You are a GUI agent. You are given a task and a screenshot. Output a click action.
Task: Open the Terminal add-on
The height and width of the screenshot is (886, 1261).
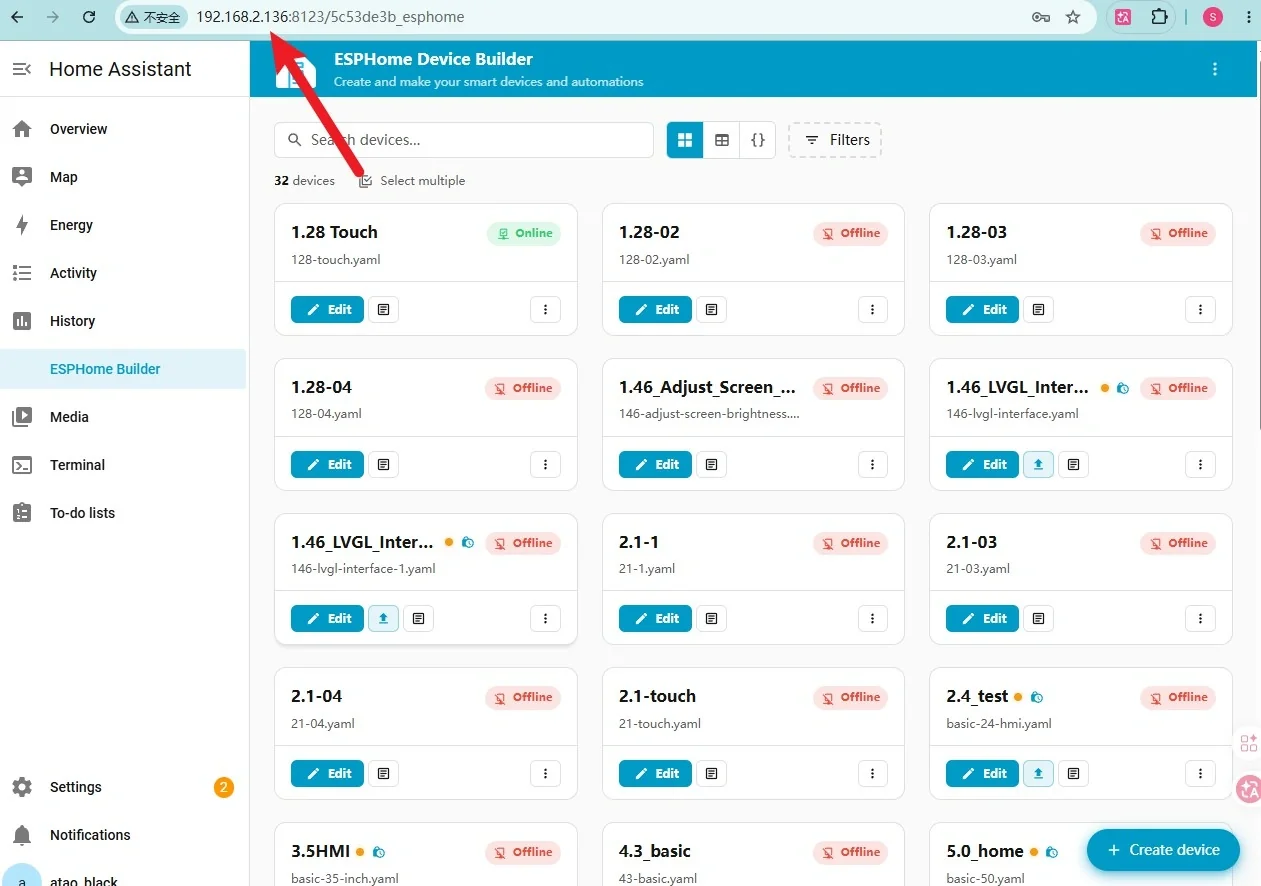[123, 465]
